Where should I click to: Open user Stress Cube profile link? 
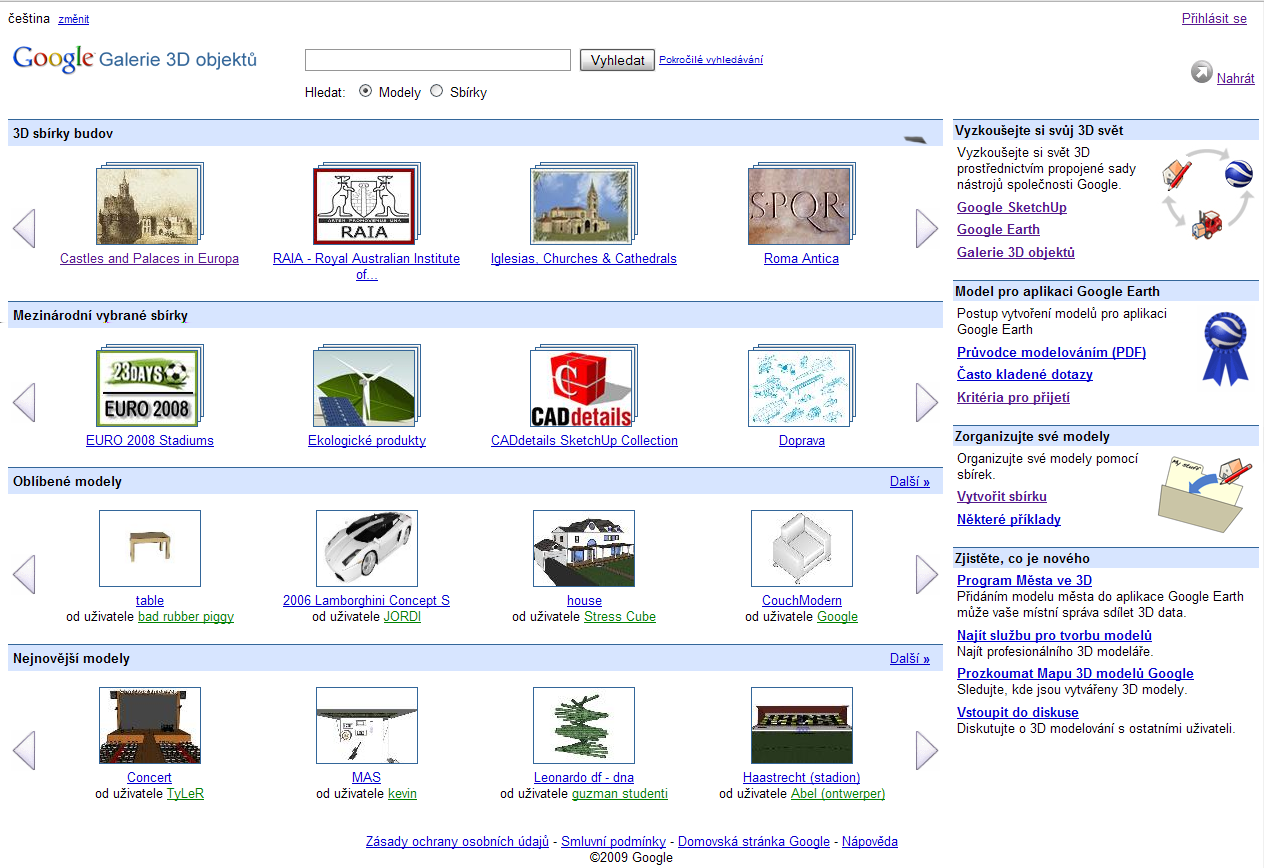pos(620,616)
